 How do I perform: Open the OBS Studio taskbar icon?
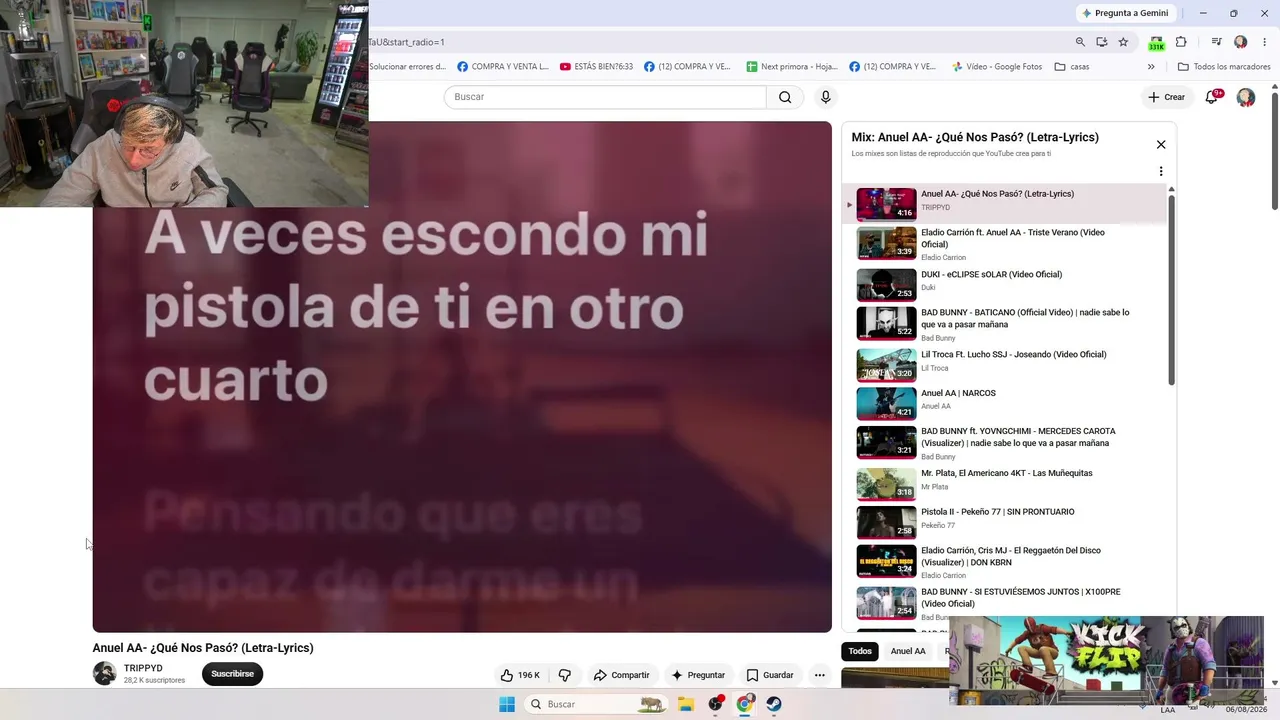715,704
